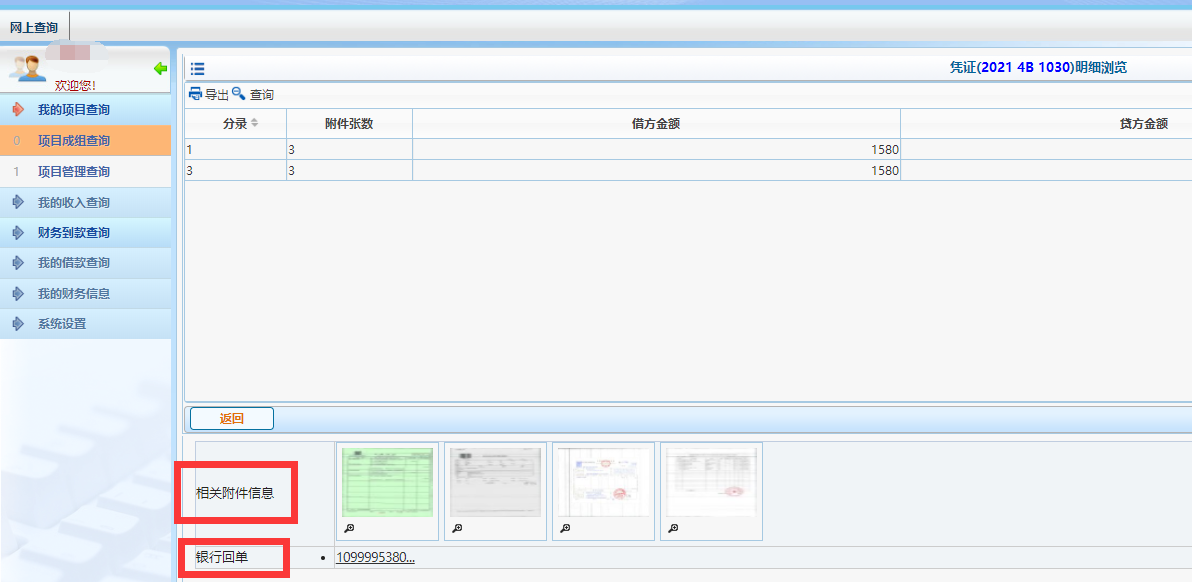Open the third attachment thumbnail with red stamps

pos(603,482)
